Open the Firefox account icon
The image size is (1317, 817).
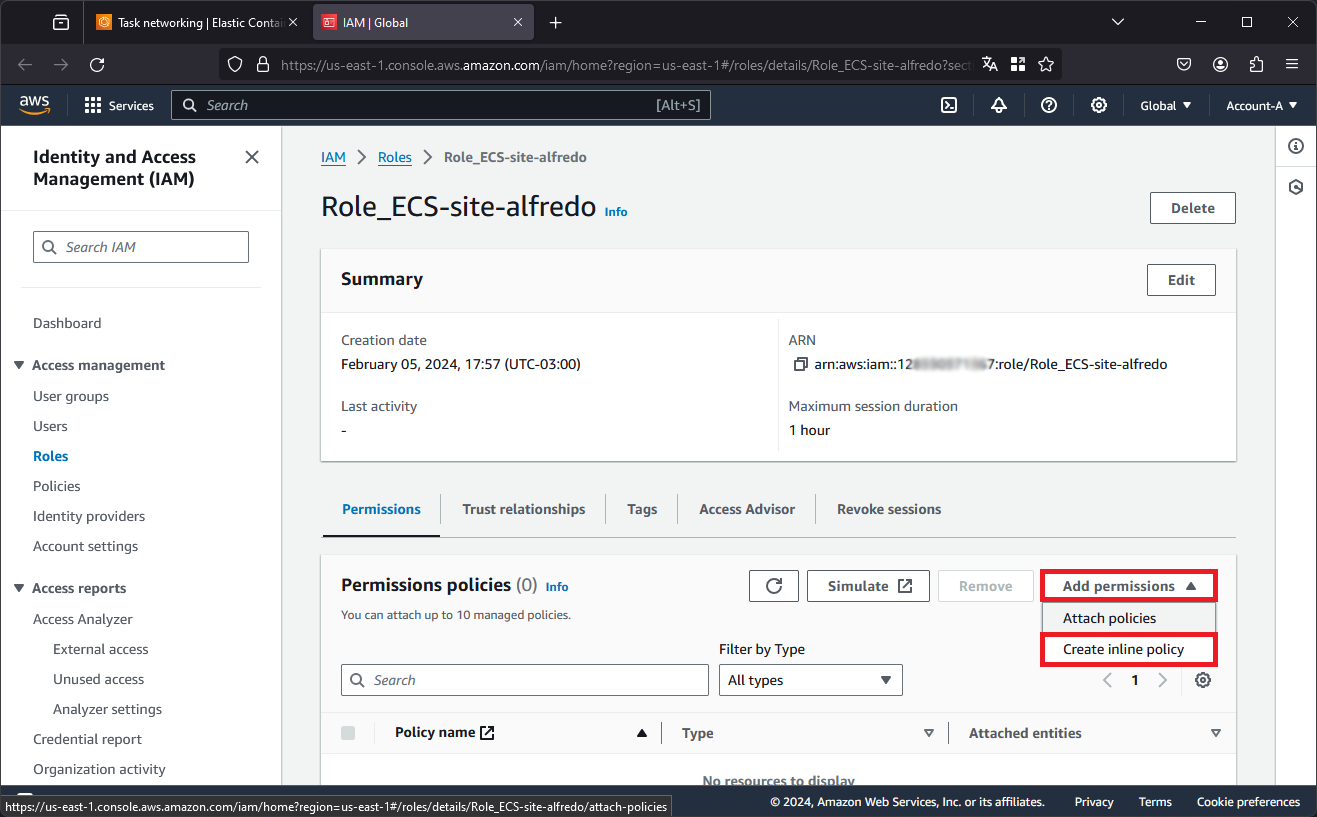1221,64
